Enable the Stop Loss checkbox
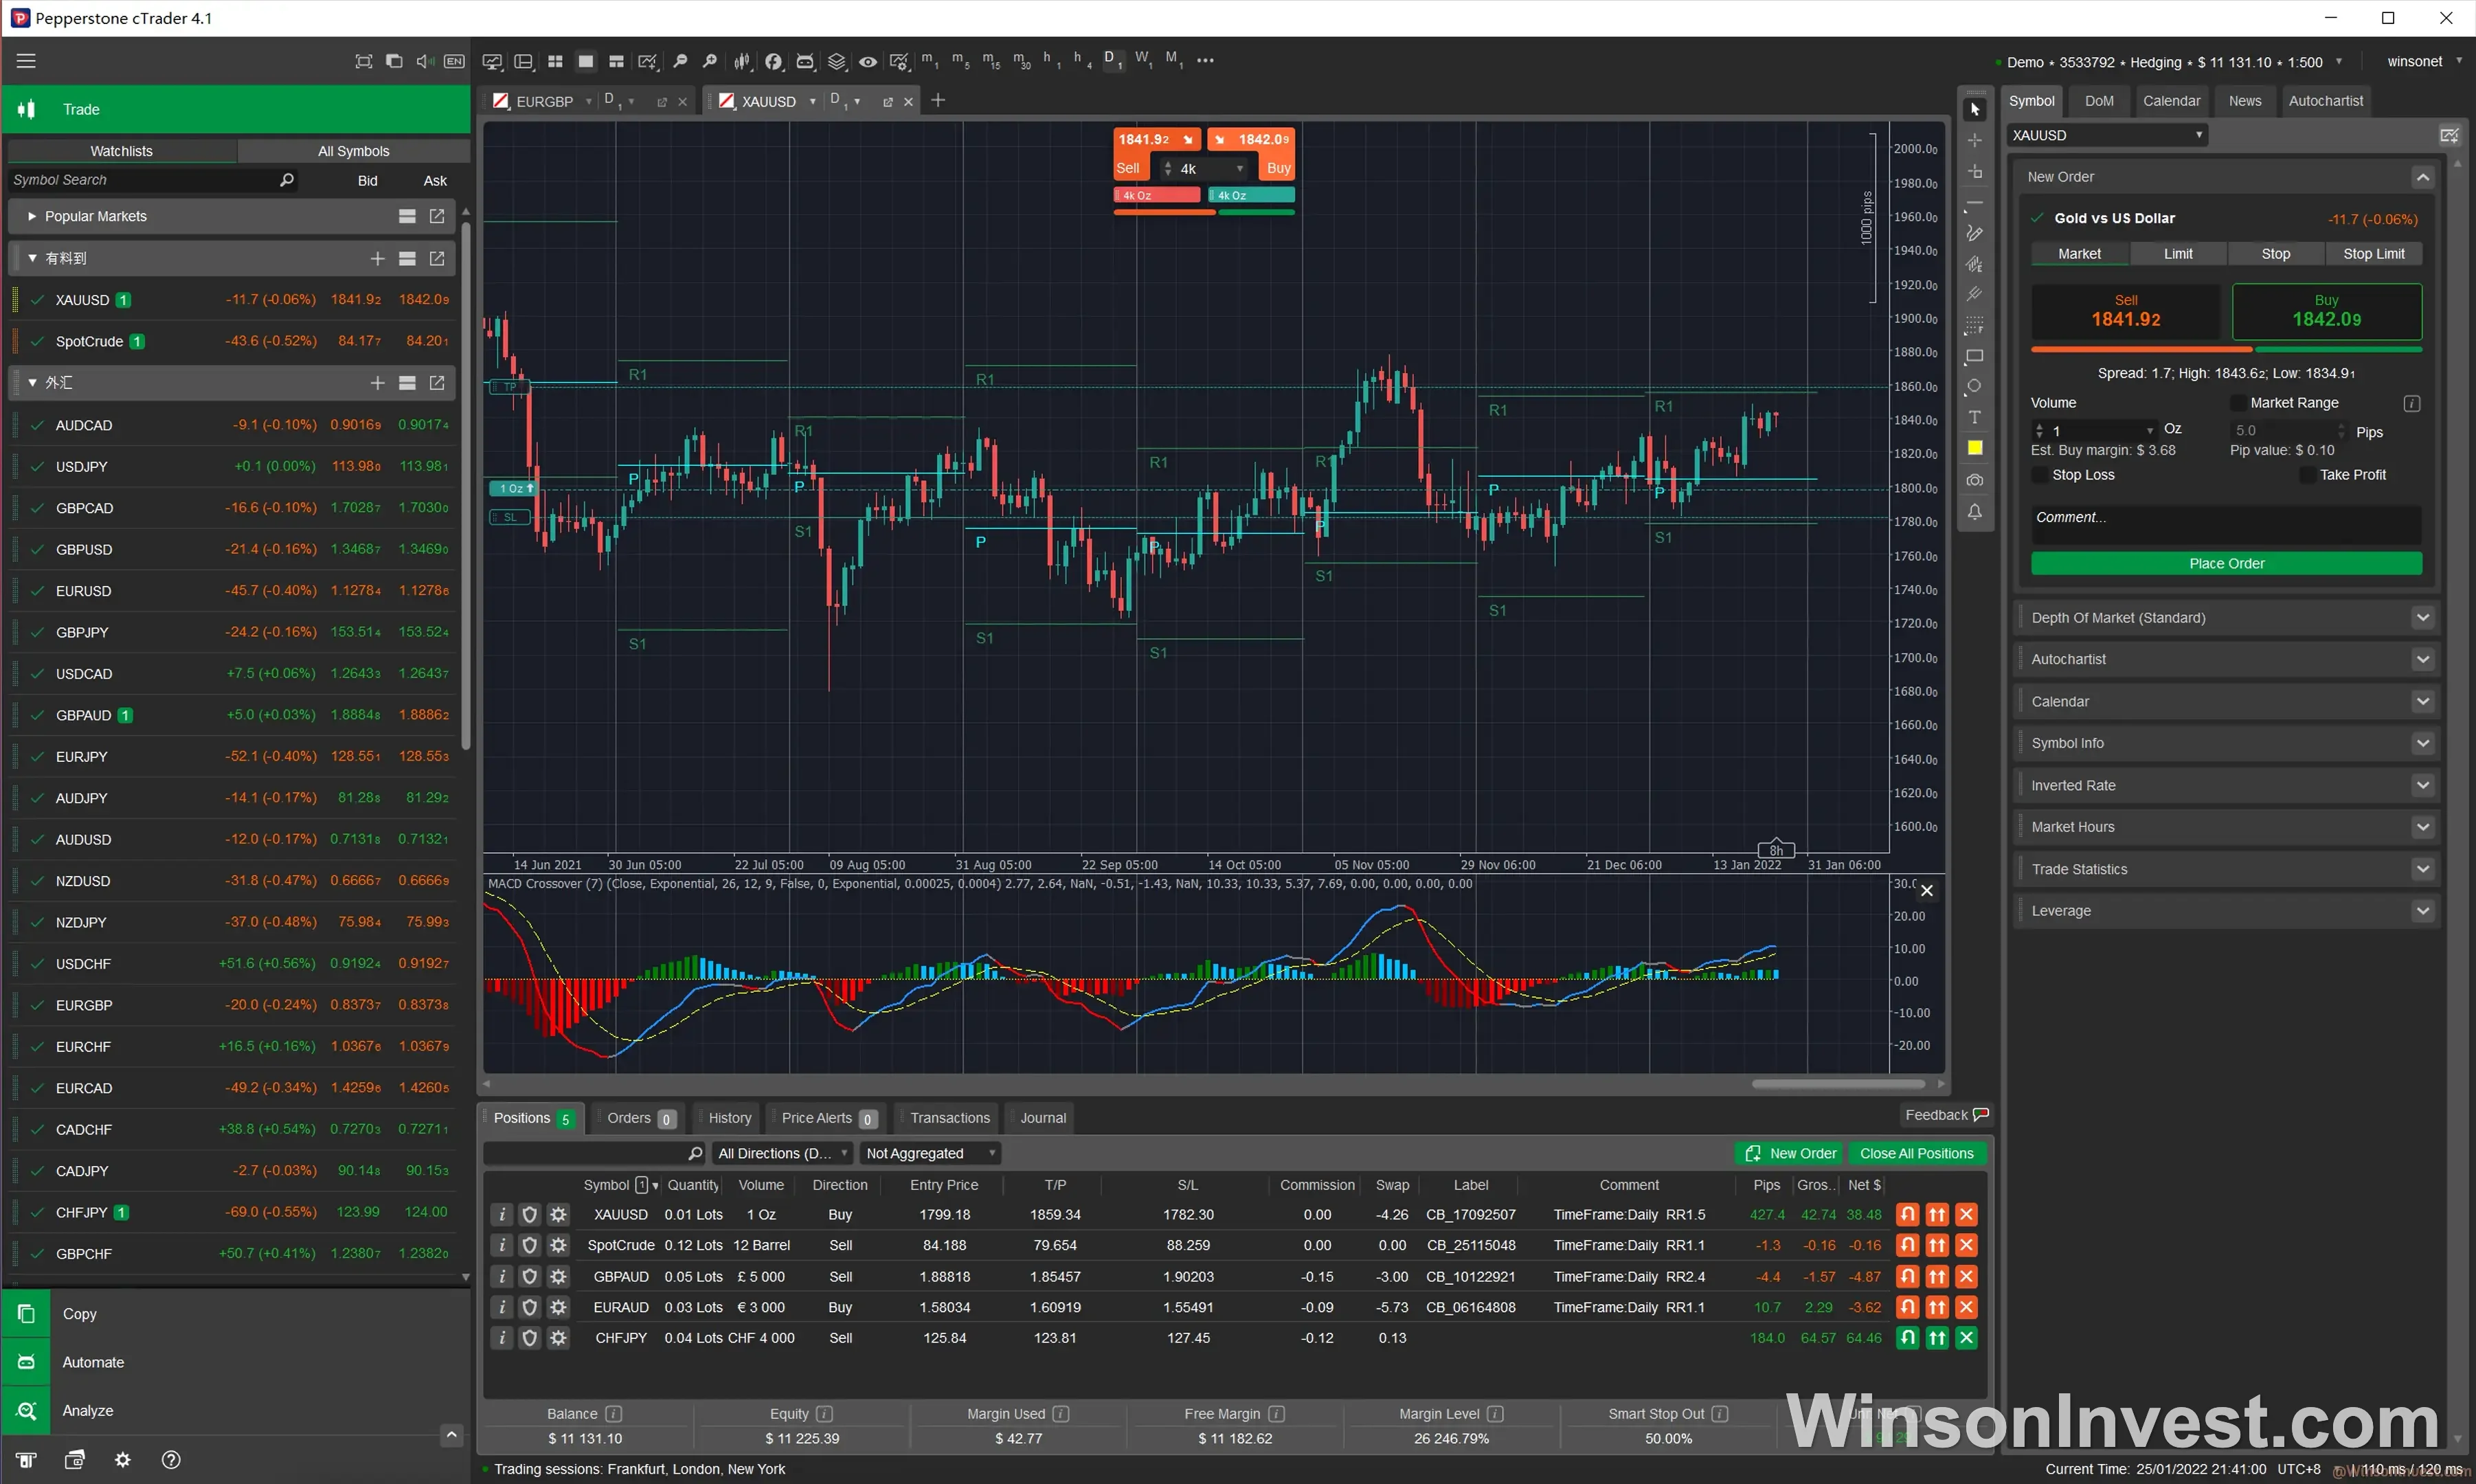 2039,475
